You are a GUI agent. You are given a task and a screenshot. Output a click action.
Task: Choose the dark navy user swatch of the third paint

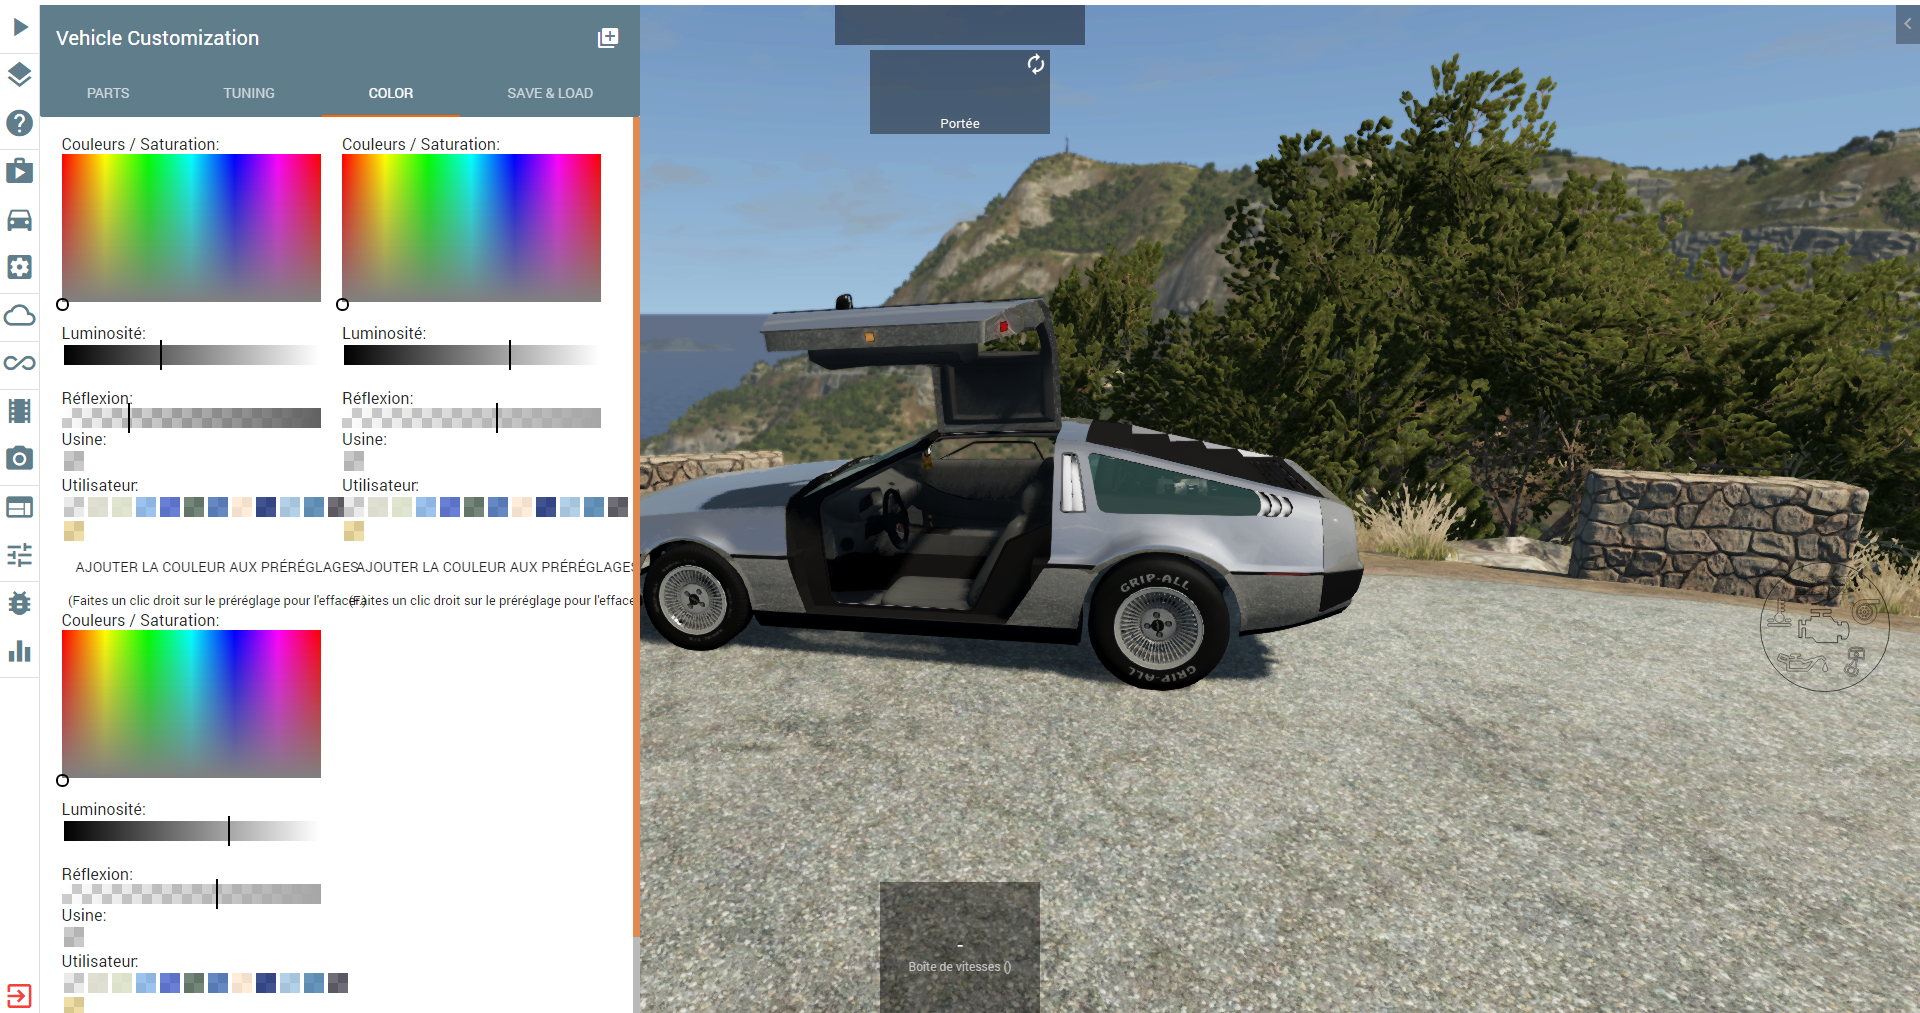(x=266, y=983)
